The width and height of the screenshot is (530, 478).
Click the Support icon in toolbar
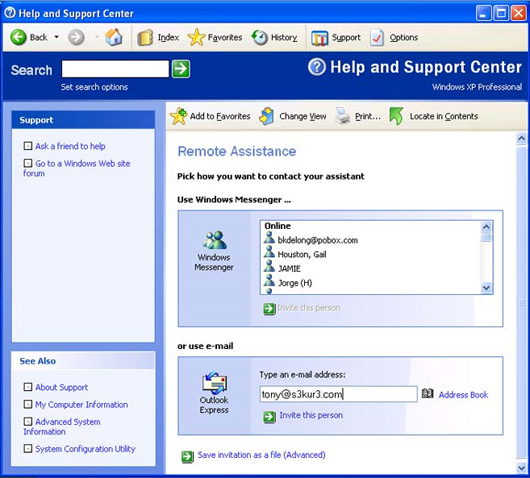[319, 38]
